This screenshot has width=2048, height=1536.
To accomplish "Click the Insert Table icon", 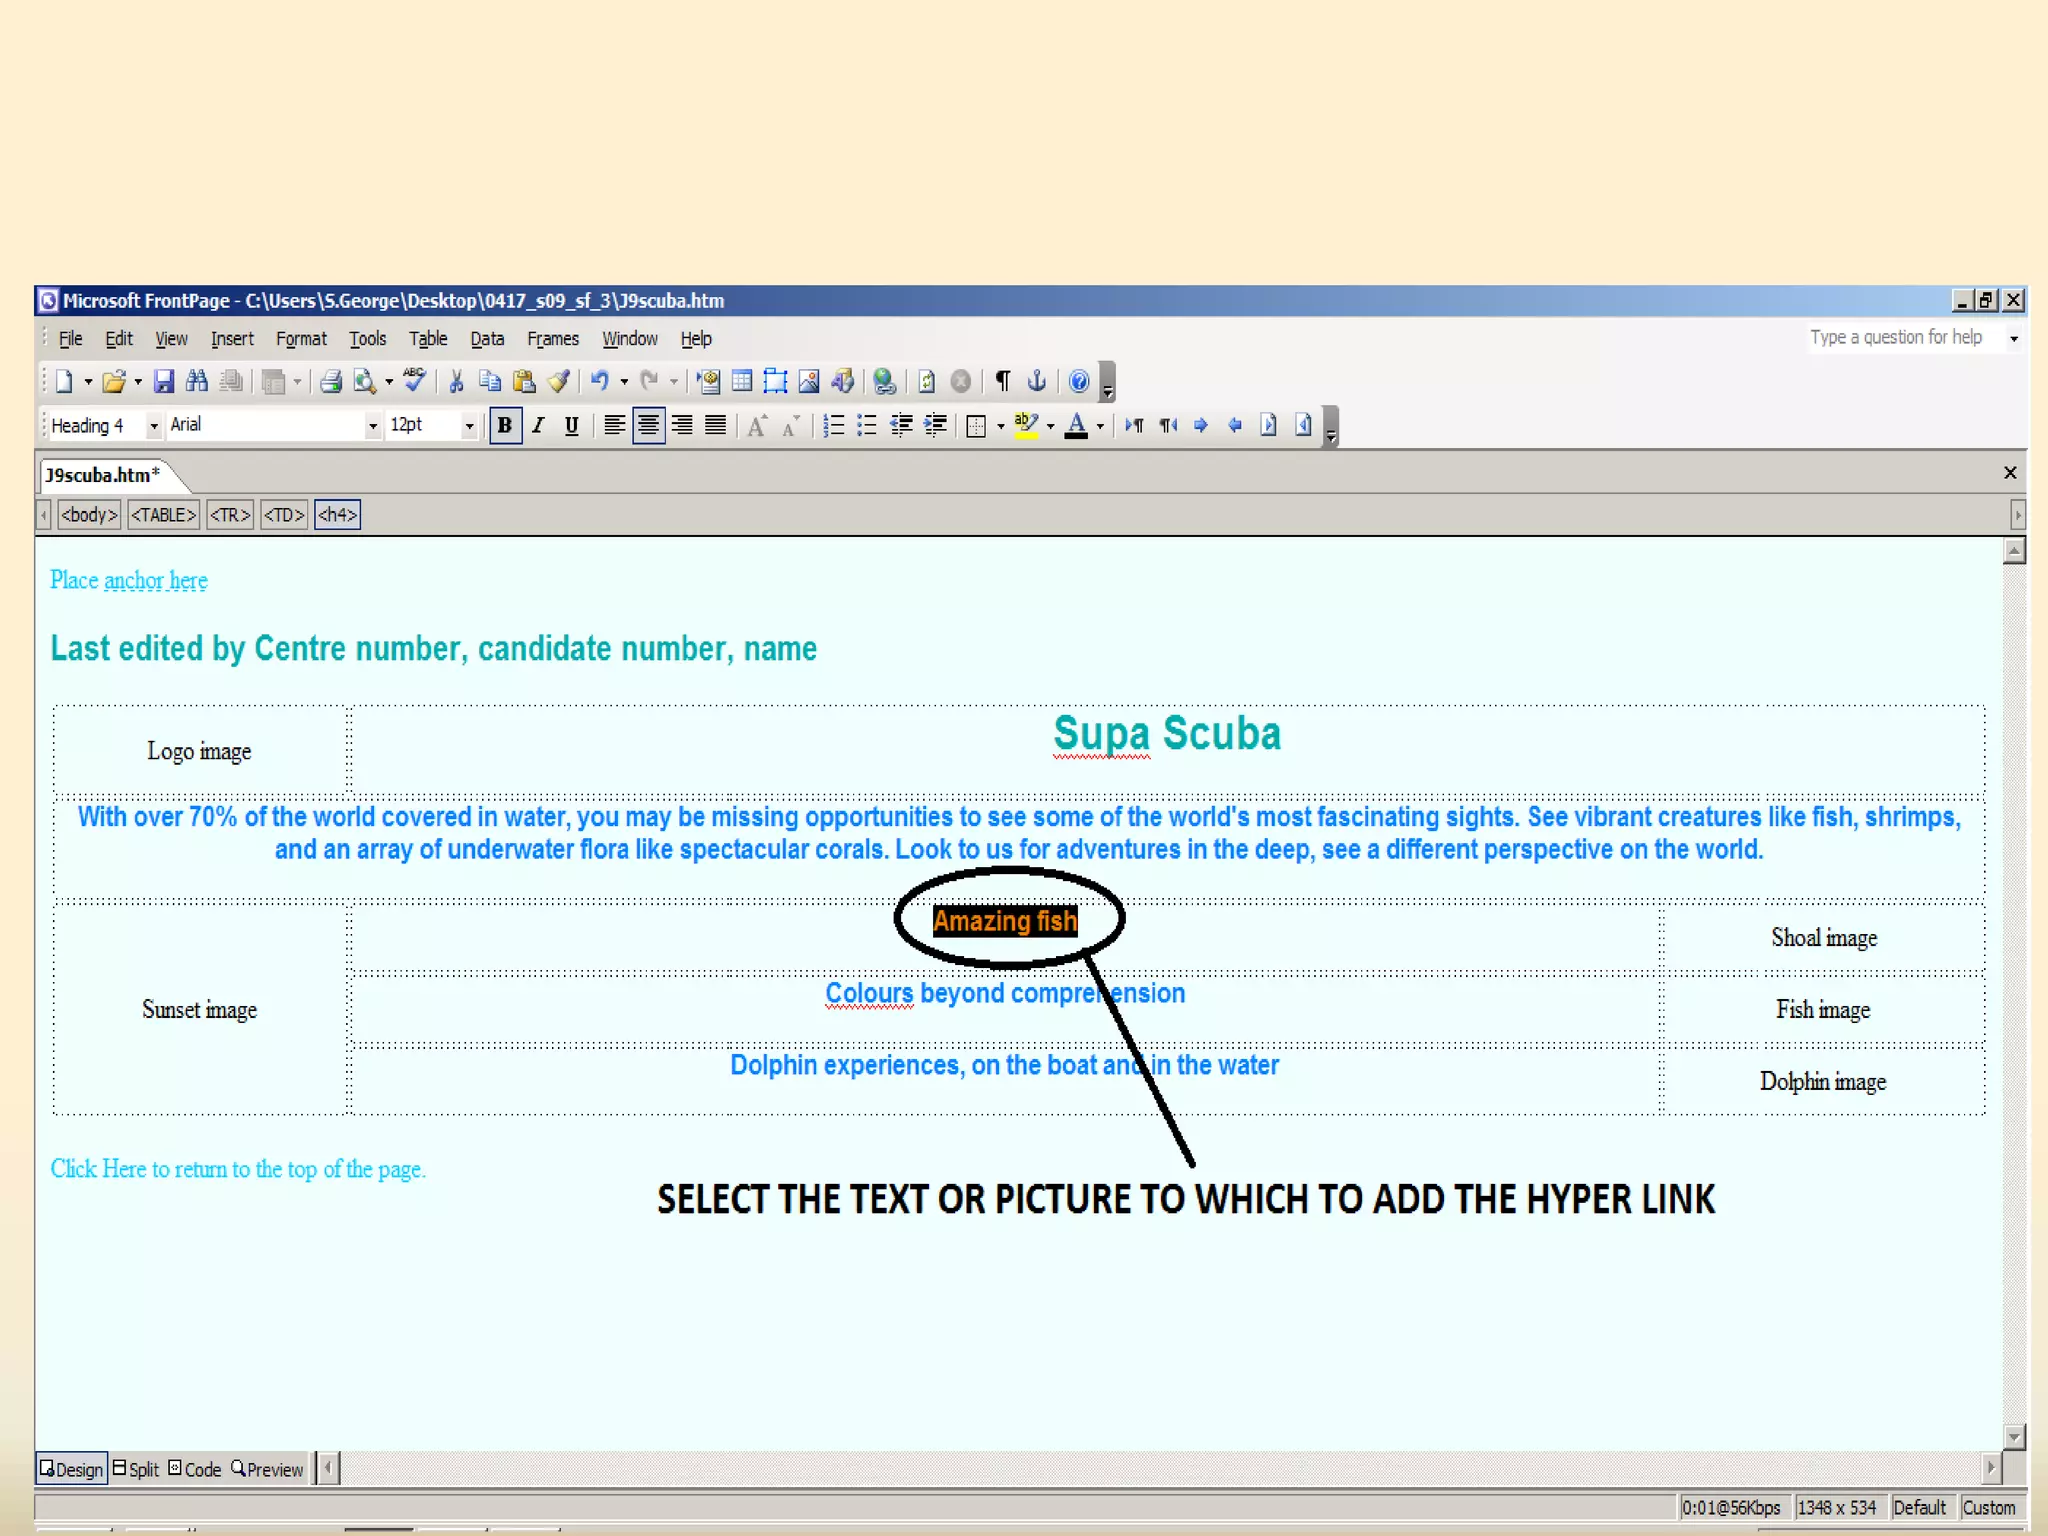I will (x=742, y=381).
